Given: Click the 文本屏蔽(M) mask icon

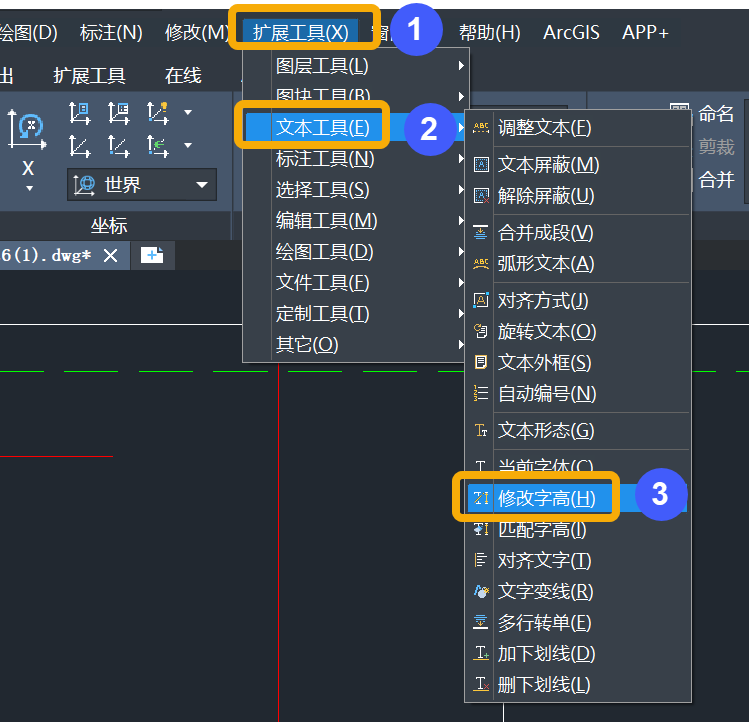Looking at the screenshot, I should tap(481, 164).
